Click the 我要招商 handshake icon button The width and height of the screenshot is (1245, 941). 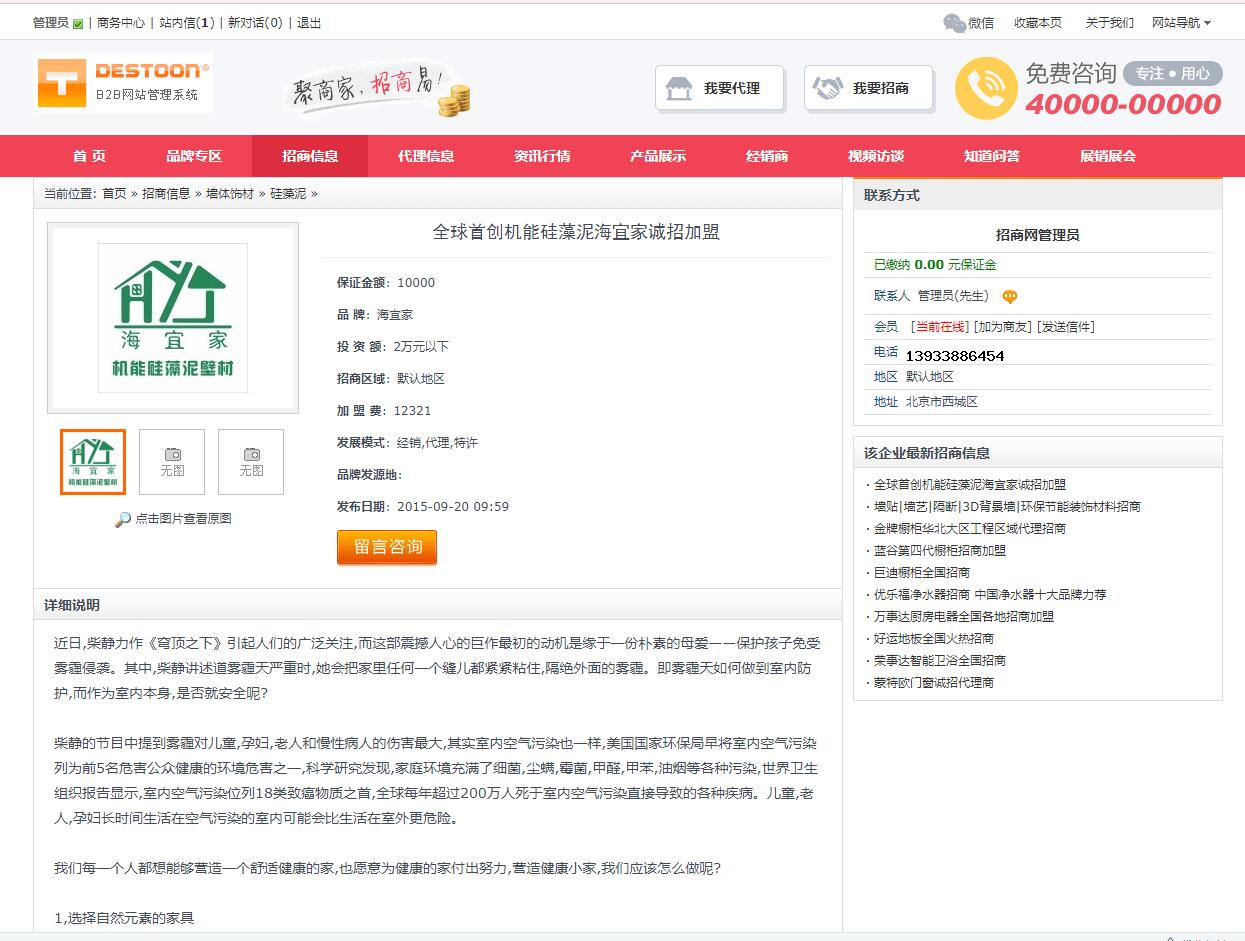pyautogui.click(x=869, y=89)
